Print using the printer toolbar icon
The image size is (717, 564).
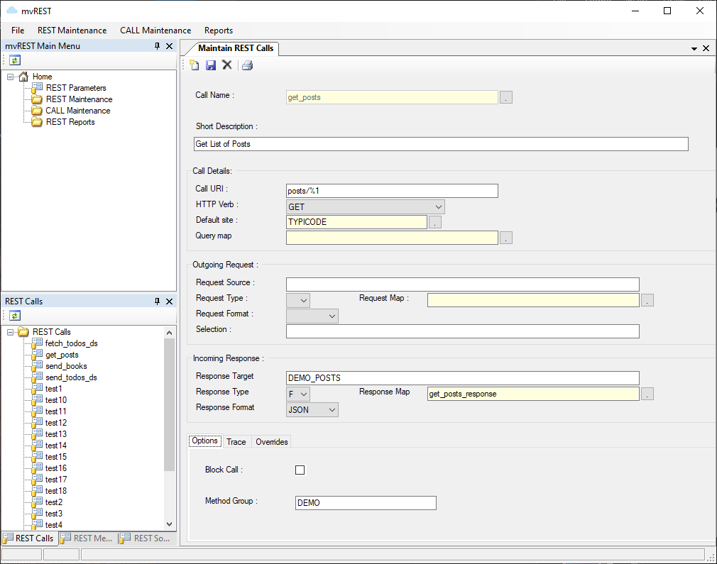click(x=247, y=66)
